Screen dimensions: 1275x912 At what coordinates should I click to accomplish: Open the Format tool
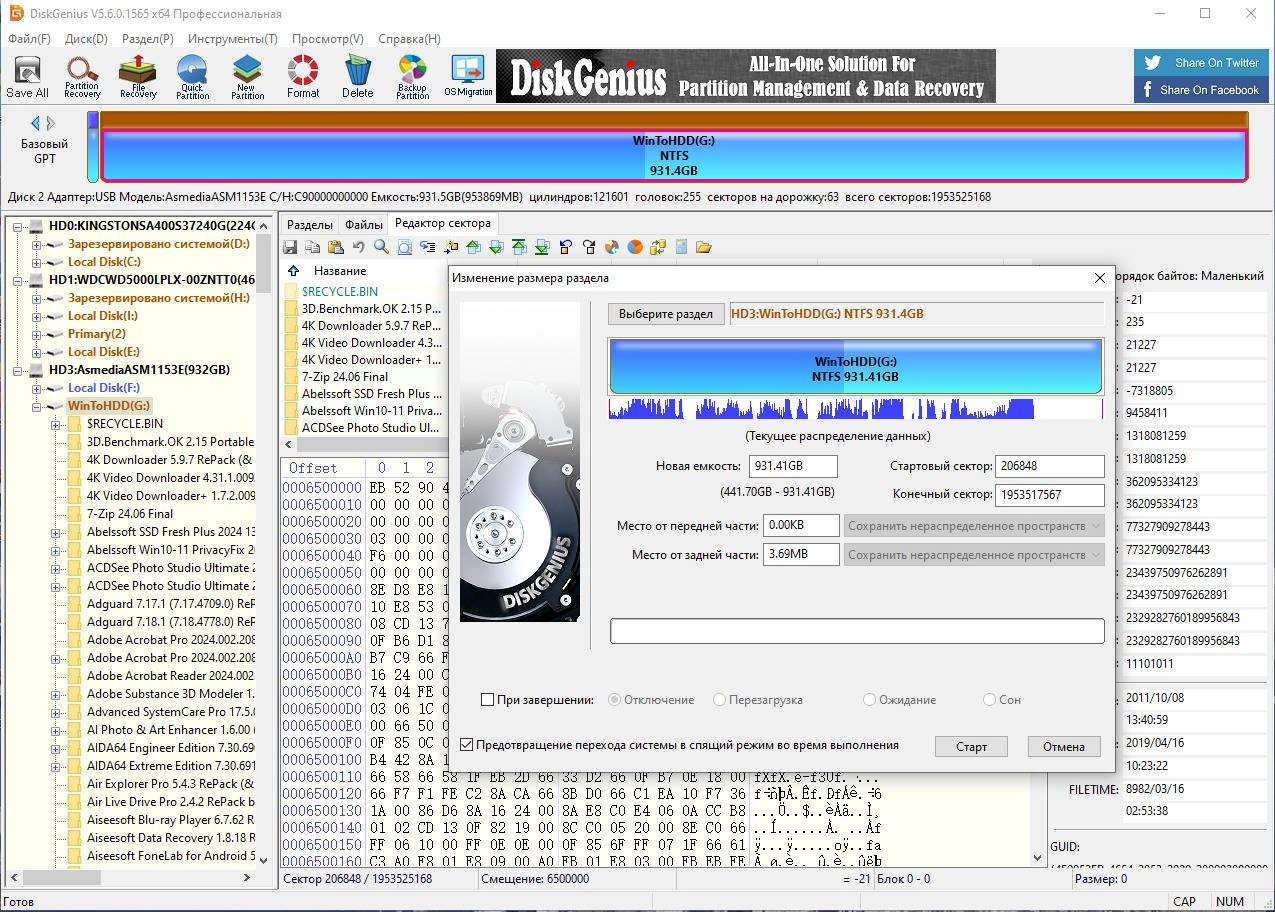click(x=303, y=73)
